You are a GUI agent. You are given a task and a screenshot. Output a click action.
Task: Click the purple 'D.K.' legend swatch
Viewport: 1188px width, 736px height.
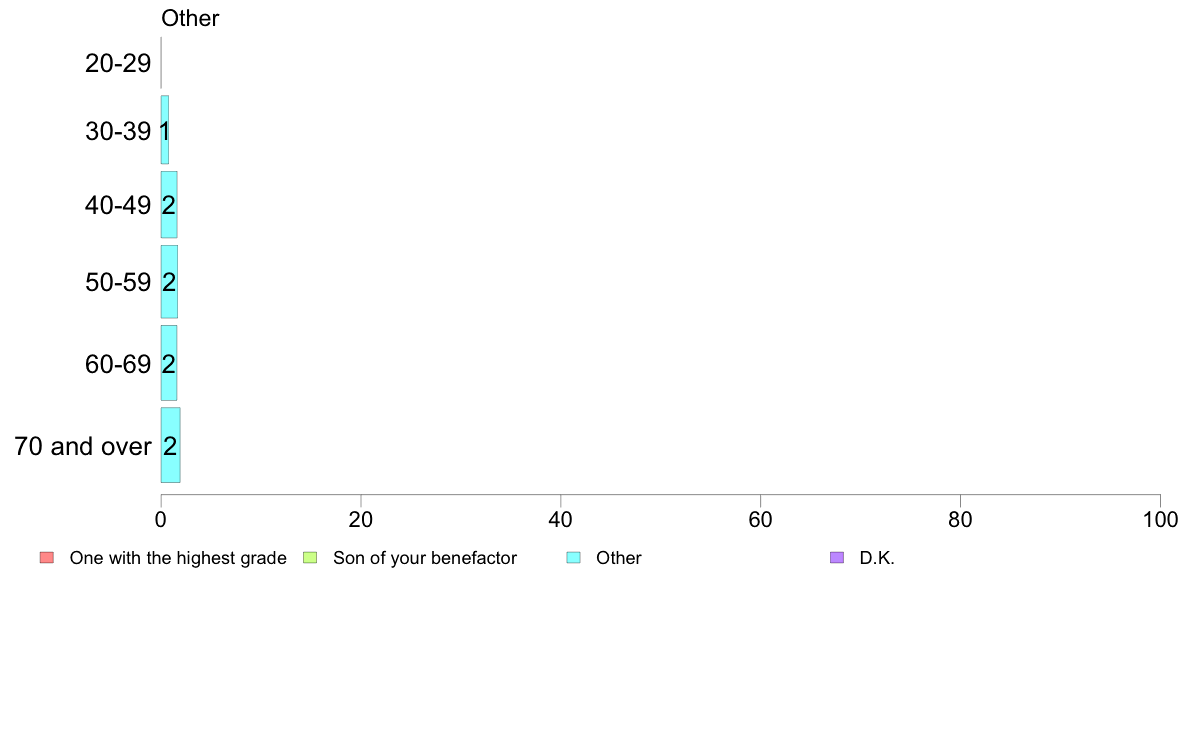point(837,558)
